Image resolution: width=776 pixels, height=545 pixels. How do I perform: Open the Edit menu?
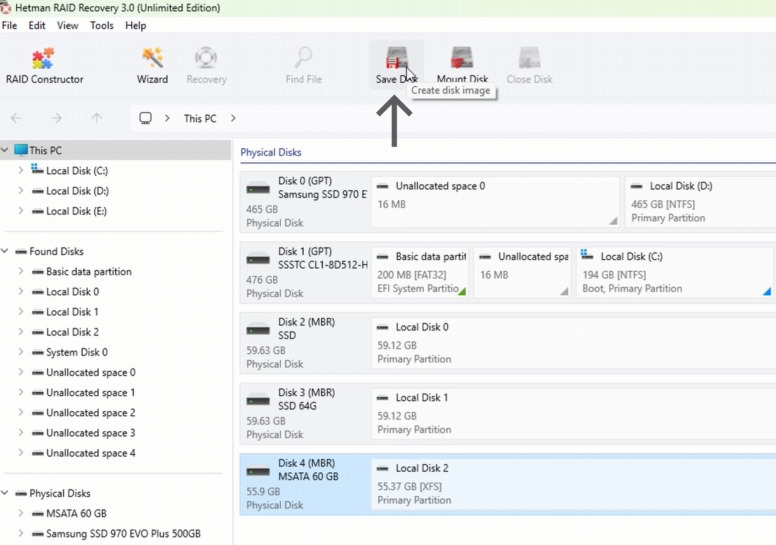[x=37, y=26]
